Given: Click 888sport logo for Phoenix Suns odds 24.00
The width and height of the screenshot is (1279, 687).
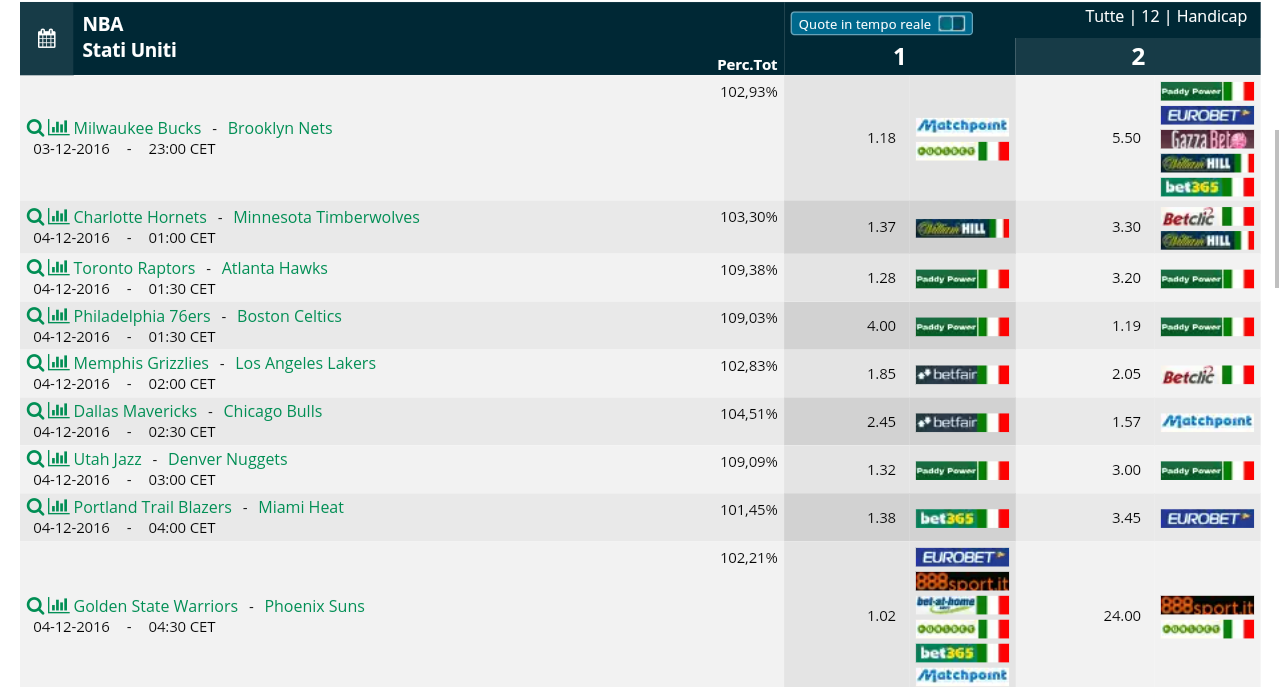Looking at the screenshot, I should (1207, 605).
